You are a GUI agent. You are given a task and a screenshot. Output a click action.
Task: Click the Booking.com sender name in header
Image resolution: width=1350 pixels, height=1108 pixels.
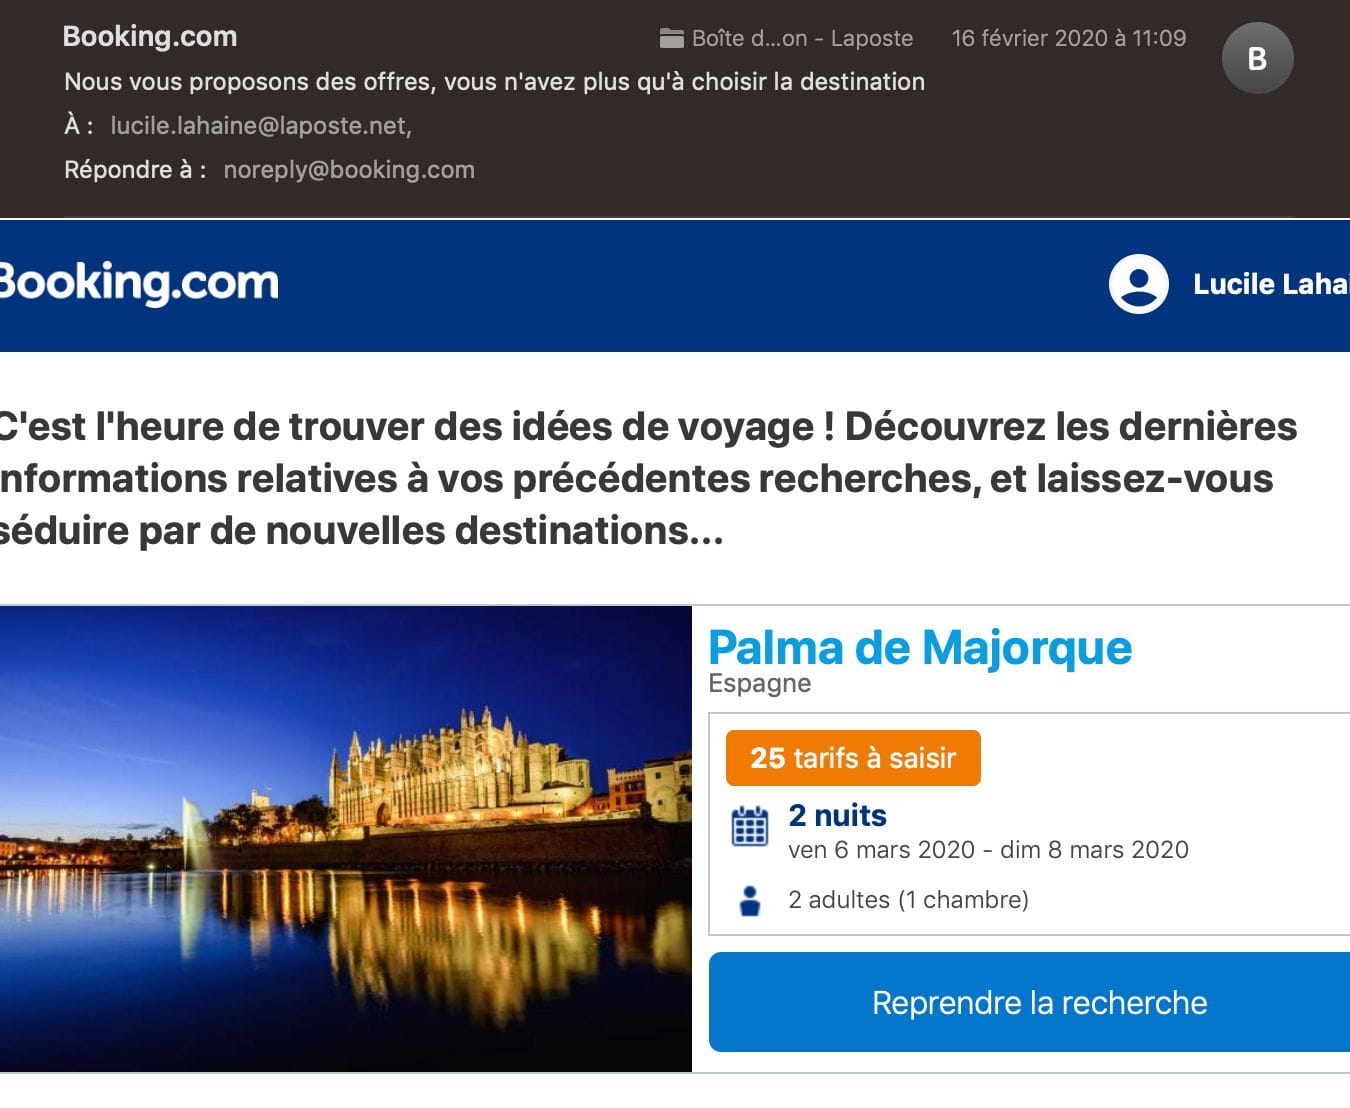[150, 37]
